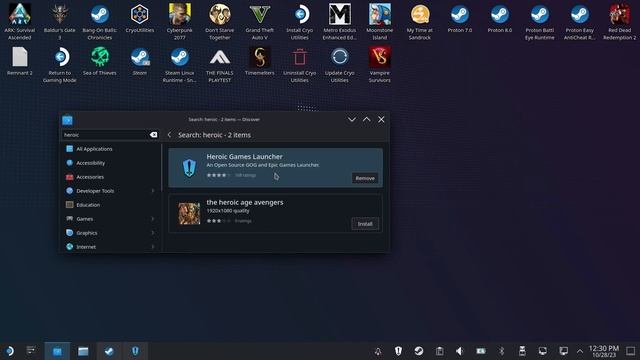Expand the Graphics category arrow
Viewport: 640px width, 360px height.
point(153,233)
